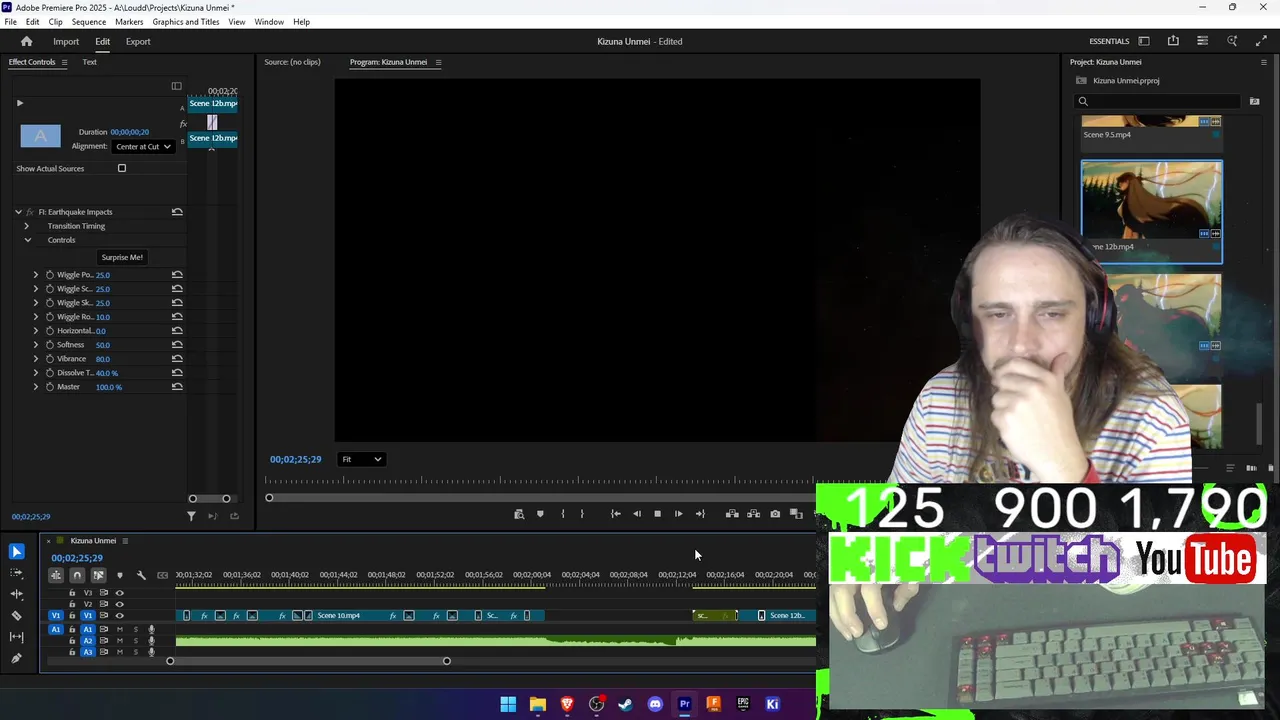Open Alignment dropdown Center at Cut
Viewport: 1280px width, 720px height.
coord(143,146)
